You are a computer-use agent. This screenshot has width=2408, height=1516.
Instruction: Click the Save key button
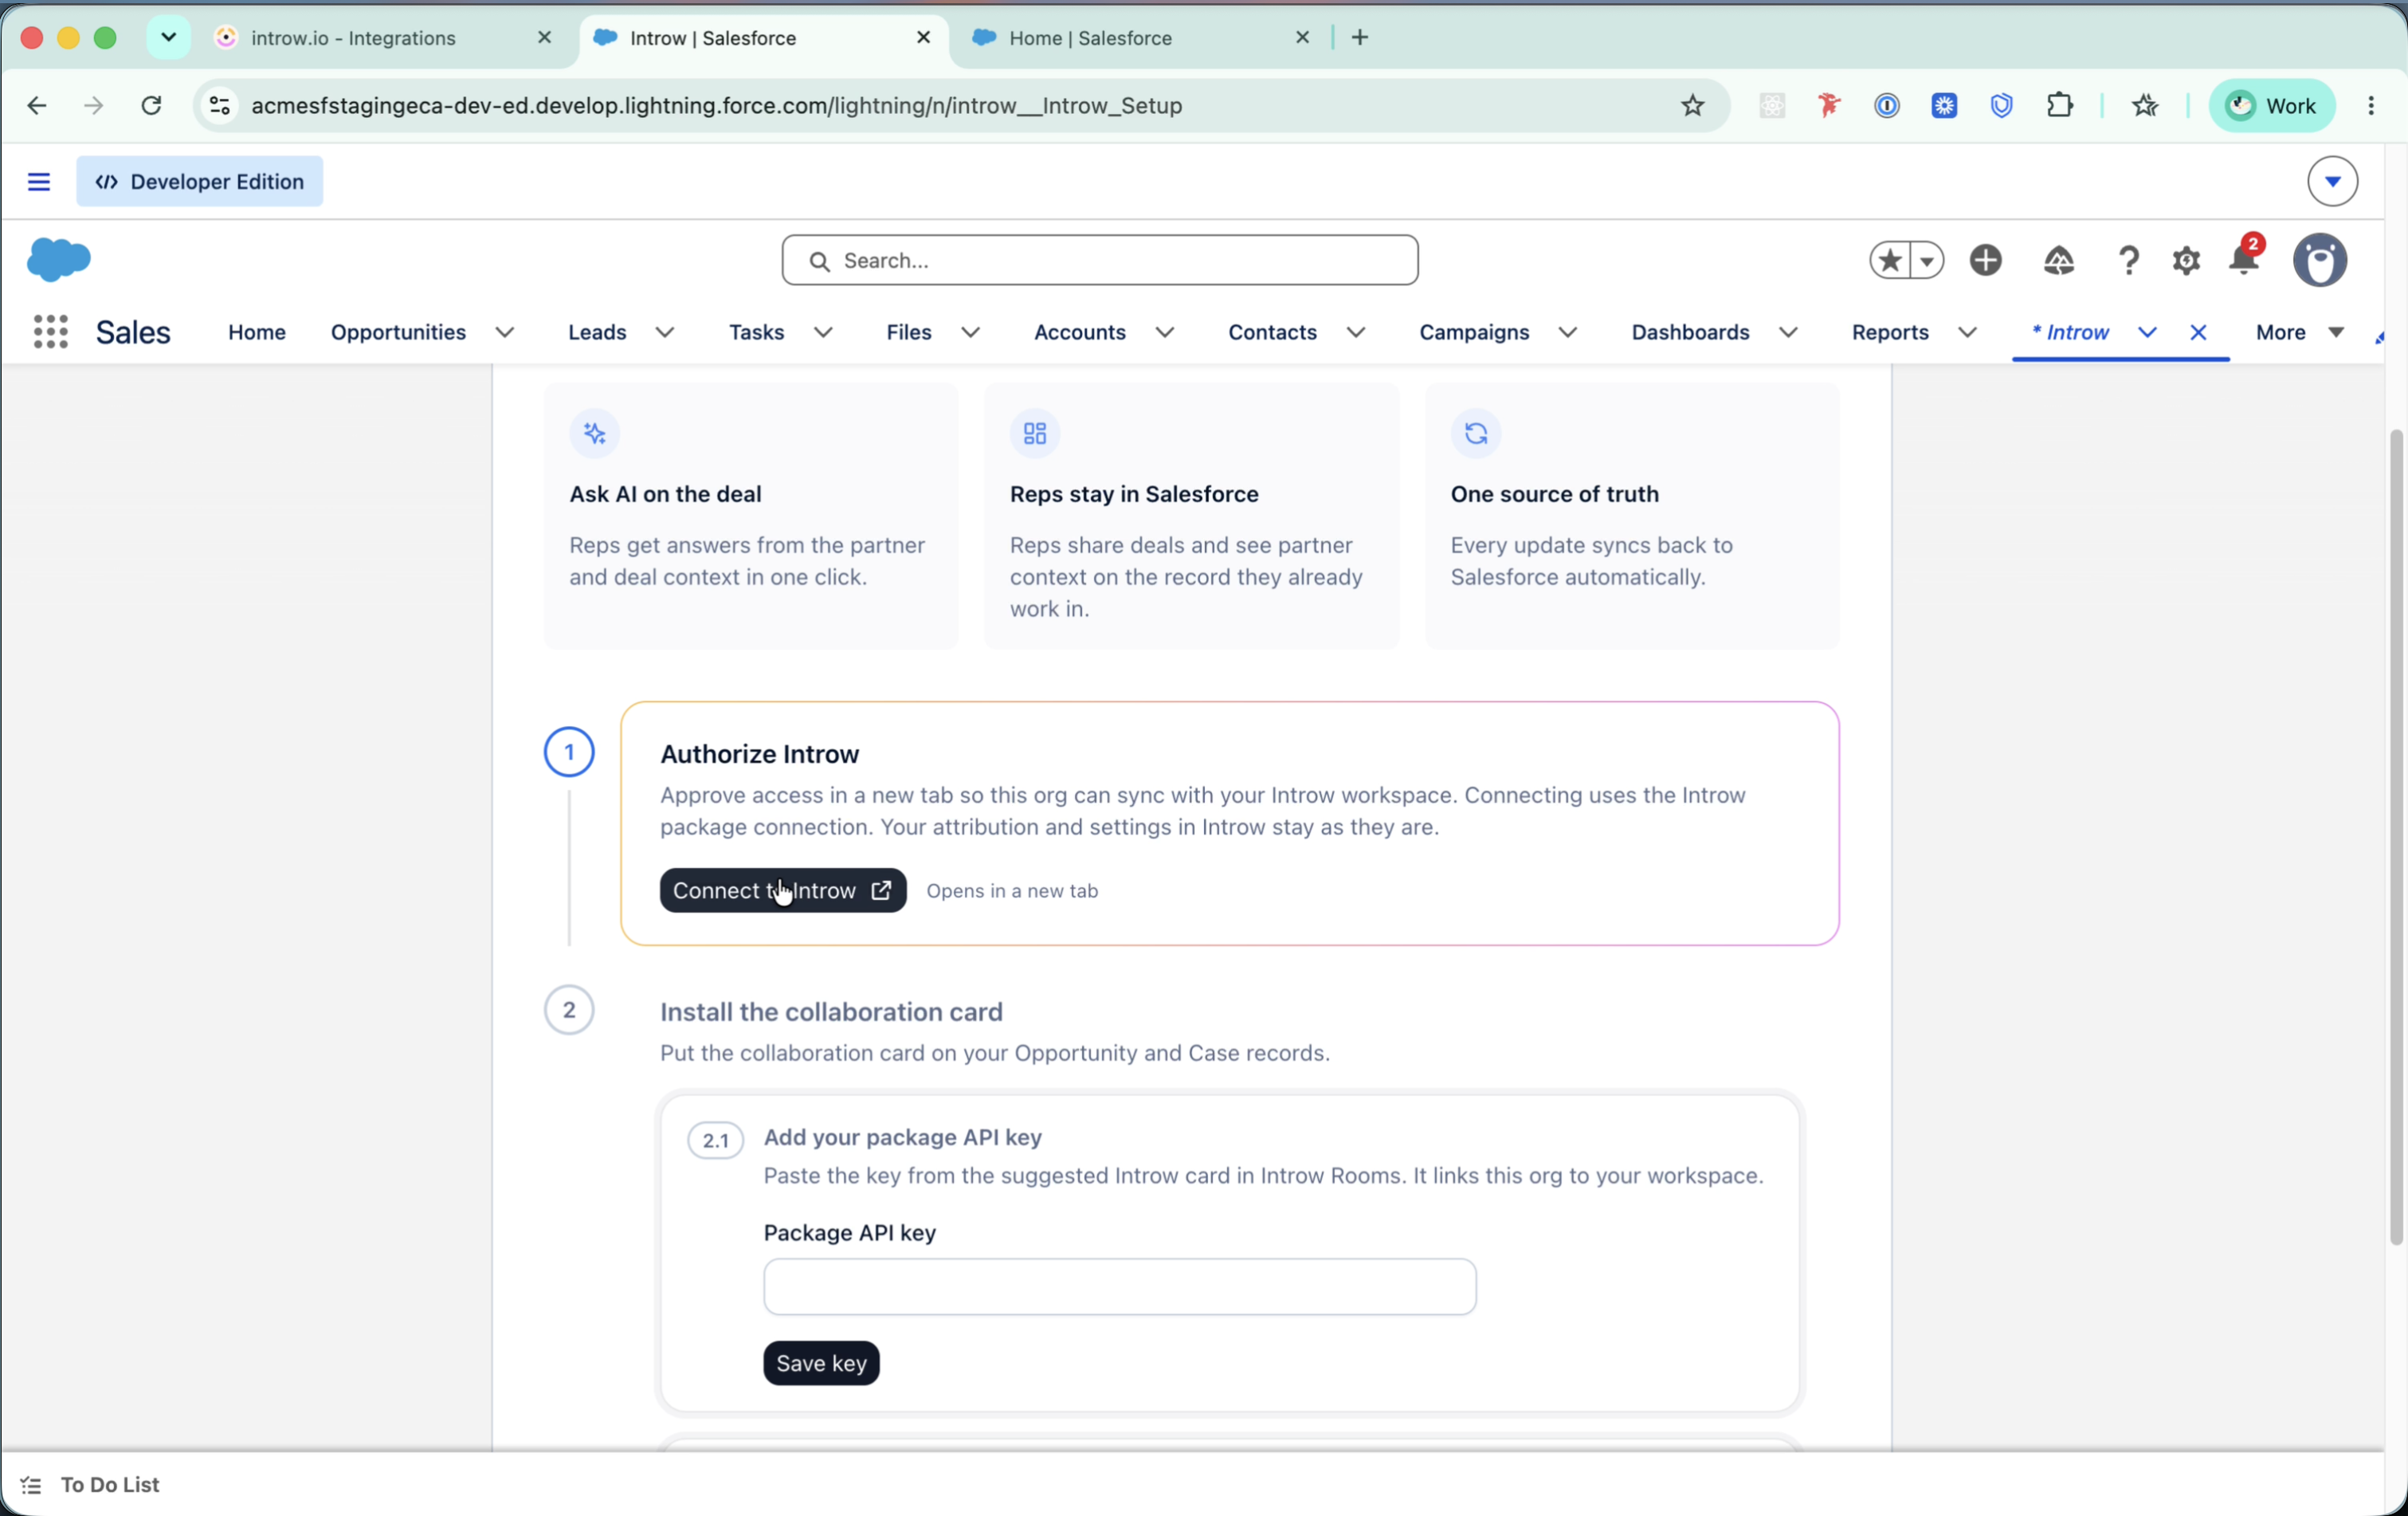821,1362
